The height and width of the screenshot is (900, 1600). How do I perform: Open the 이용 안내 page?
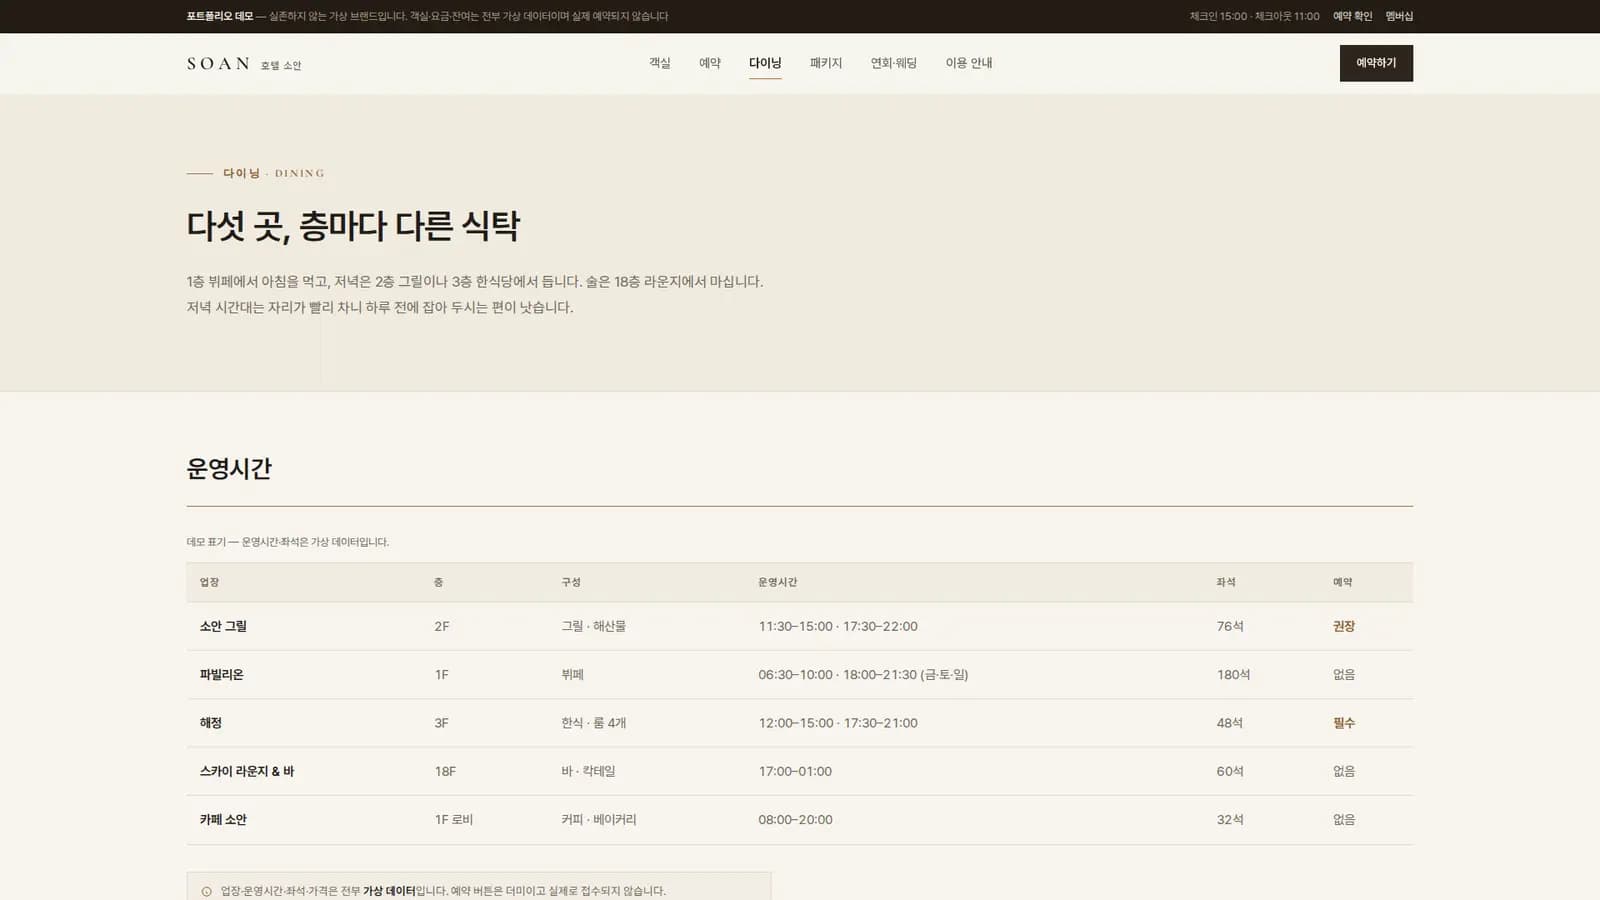pos(969,63)
